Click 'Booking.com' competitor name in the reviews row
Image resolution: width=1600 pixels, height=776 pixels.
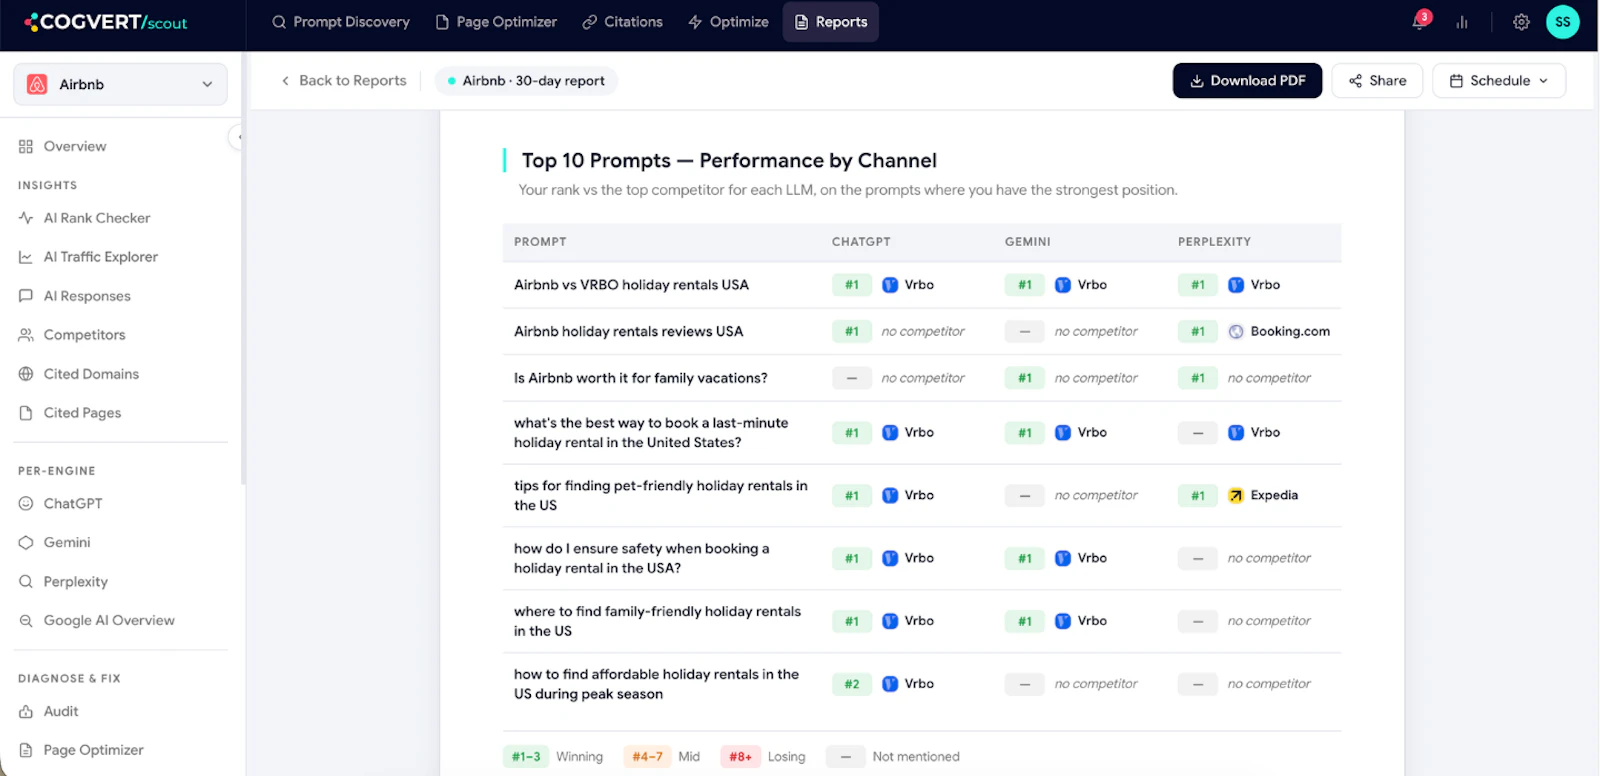coord(1290,332)
